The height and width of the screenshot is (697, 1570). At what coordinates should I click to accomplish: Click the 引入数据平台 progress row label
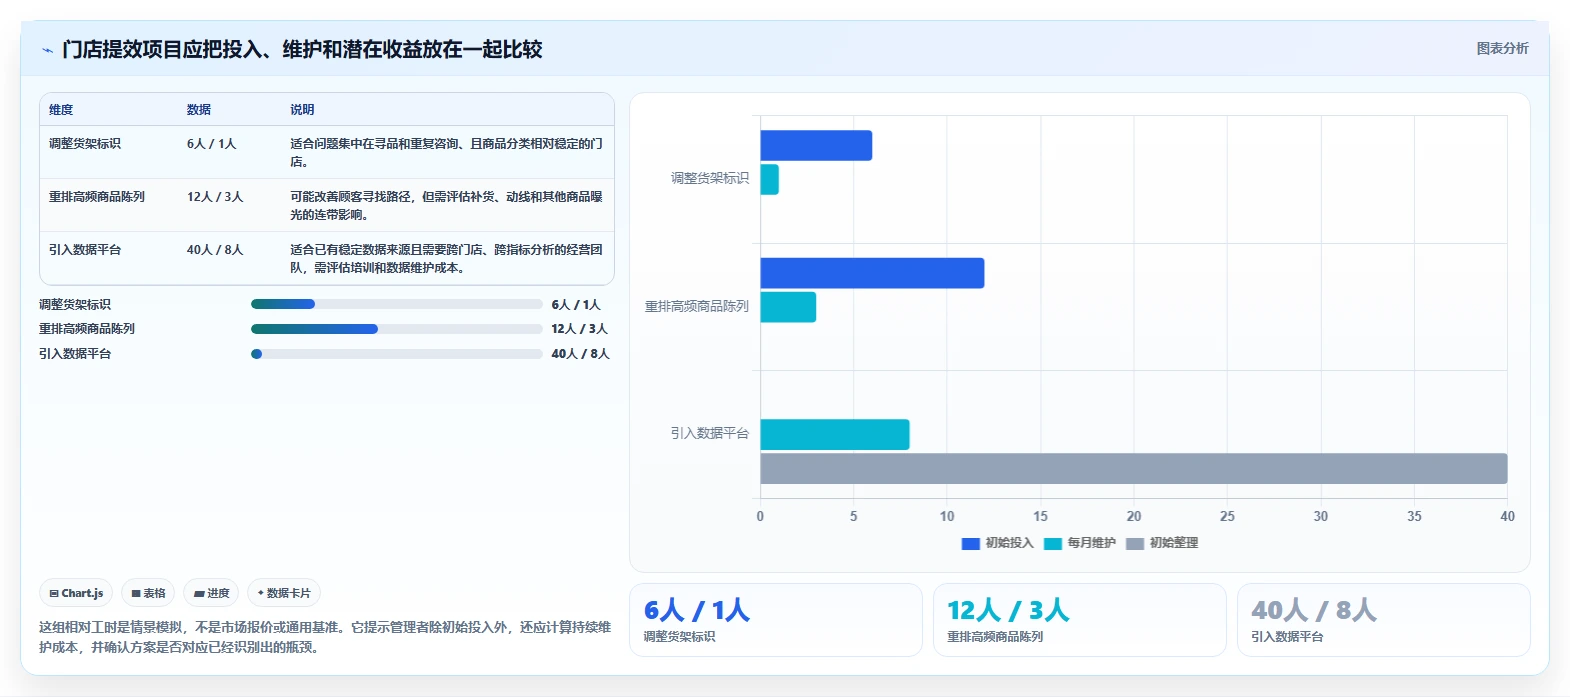pyautogui.click(x=75, y=354)
